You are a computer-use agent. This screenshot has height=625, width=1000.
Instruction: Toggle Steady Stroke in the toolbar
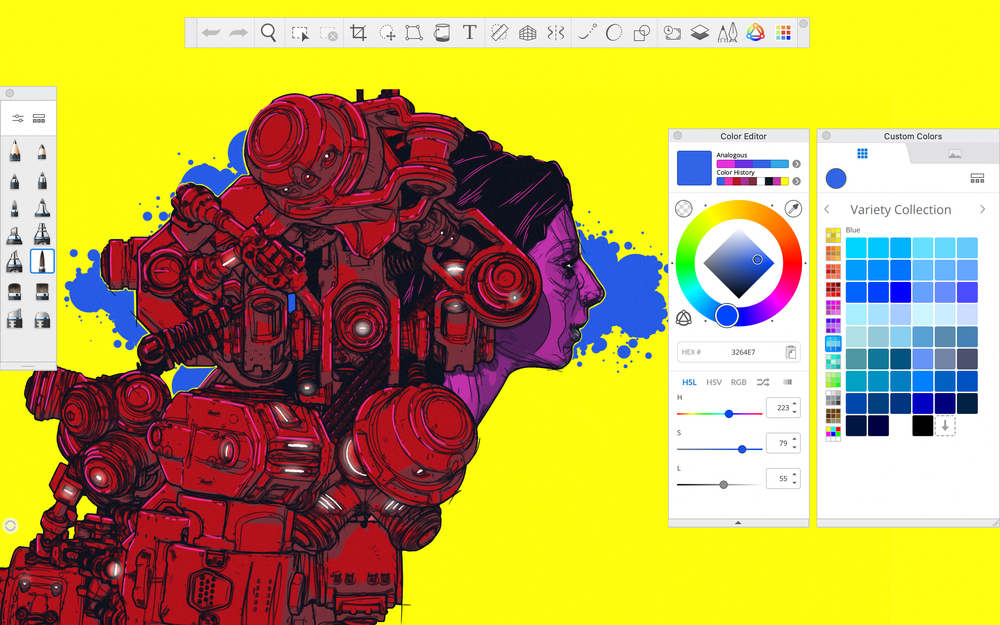pyautogui.click(x=585, y=32)
